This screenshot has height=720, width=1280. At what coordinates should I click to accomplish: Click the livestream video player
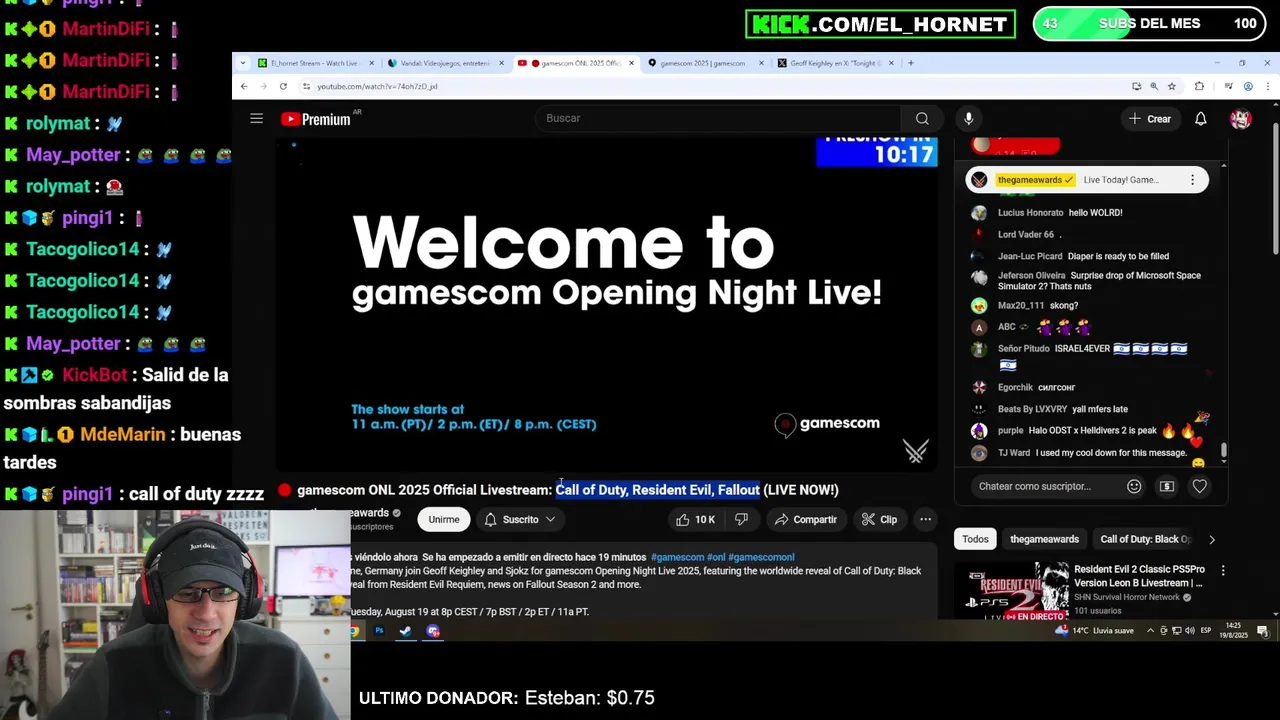(607, 303)
